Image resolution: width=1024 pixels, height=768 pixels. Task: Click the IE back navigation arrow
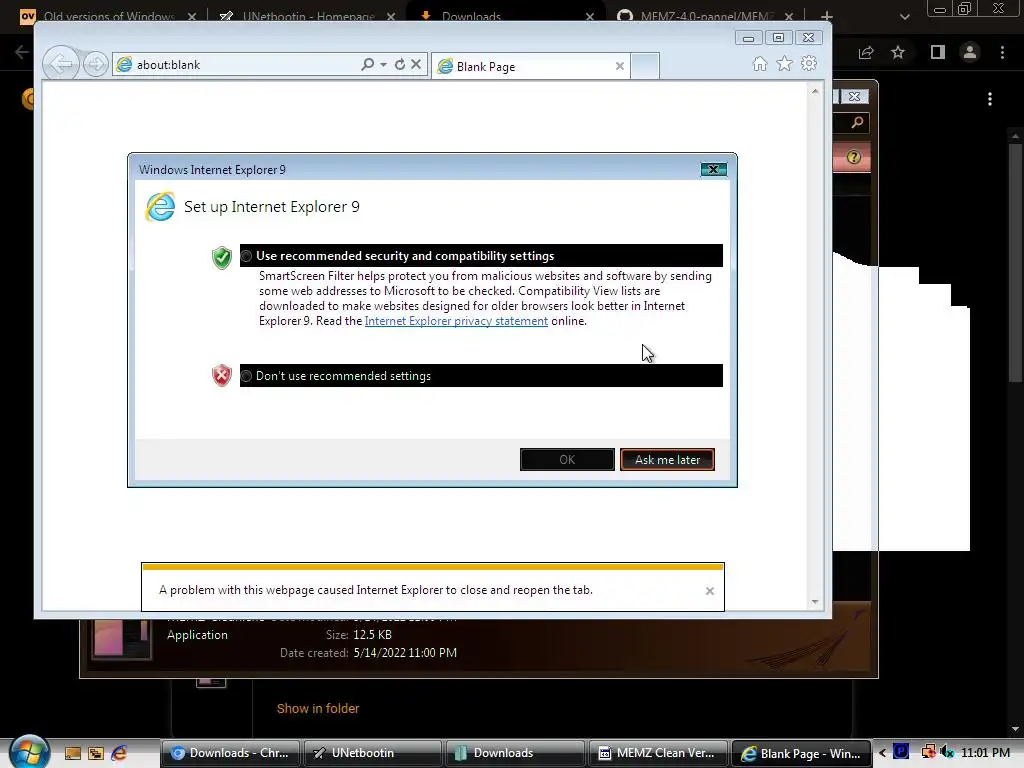point(61,64)
